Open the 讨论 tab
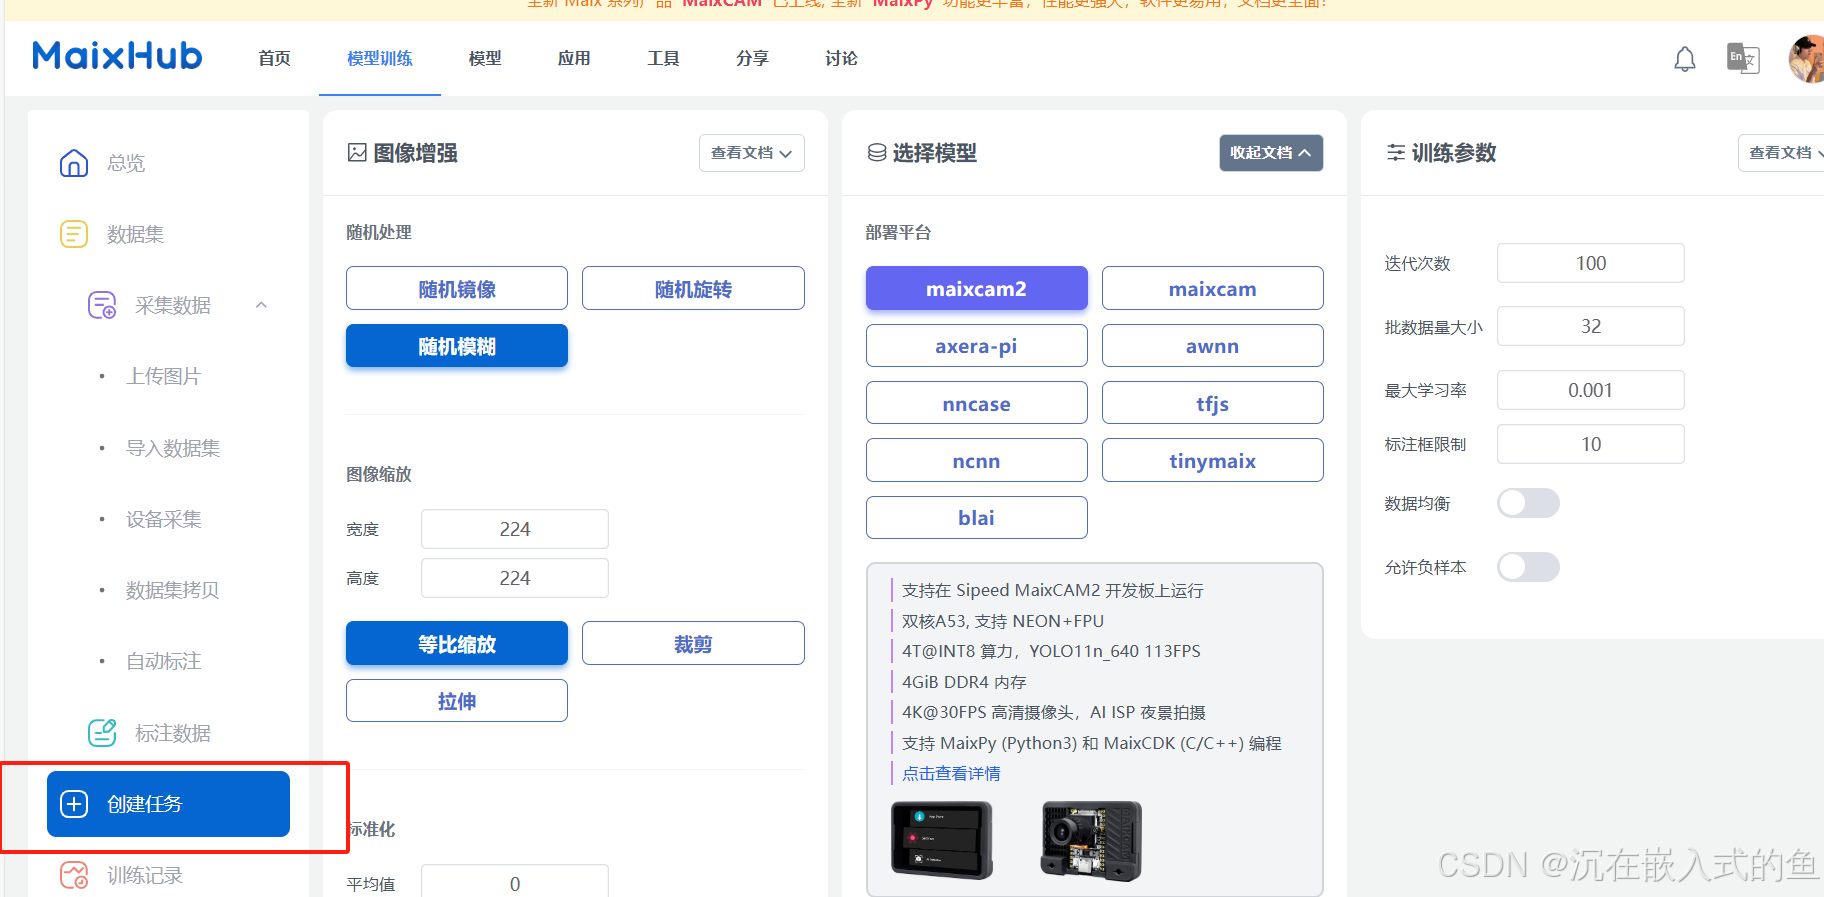The width and height of the screenshot is (1824, 897). coord(841,59)
